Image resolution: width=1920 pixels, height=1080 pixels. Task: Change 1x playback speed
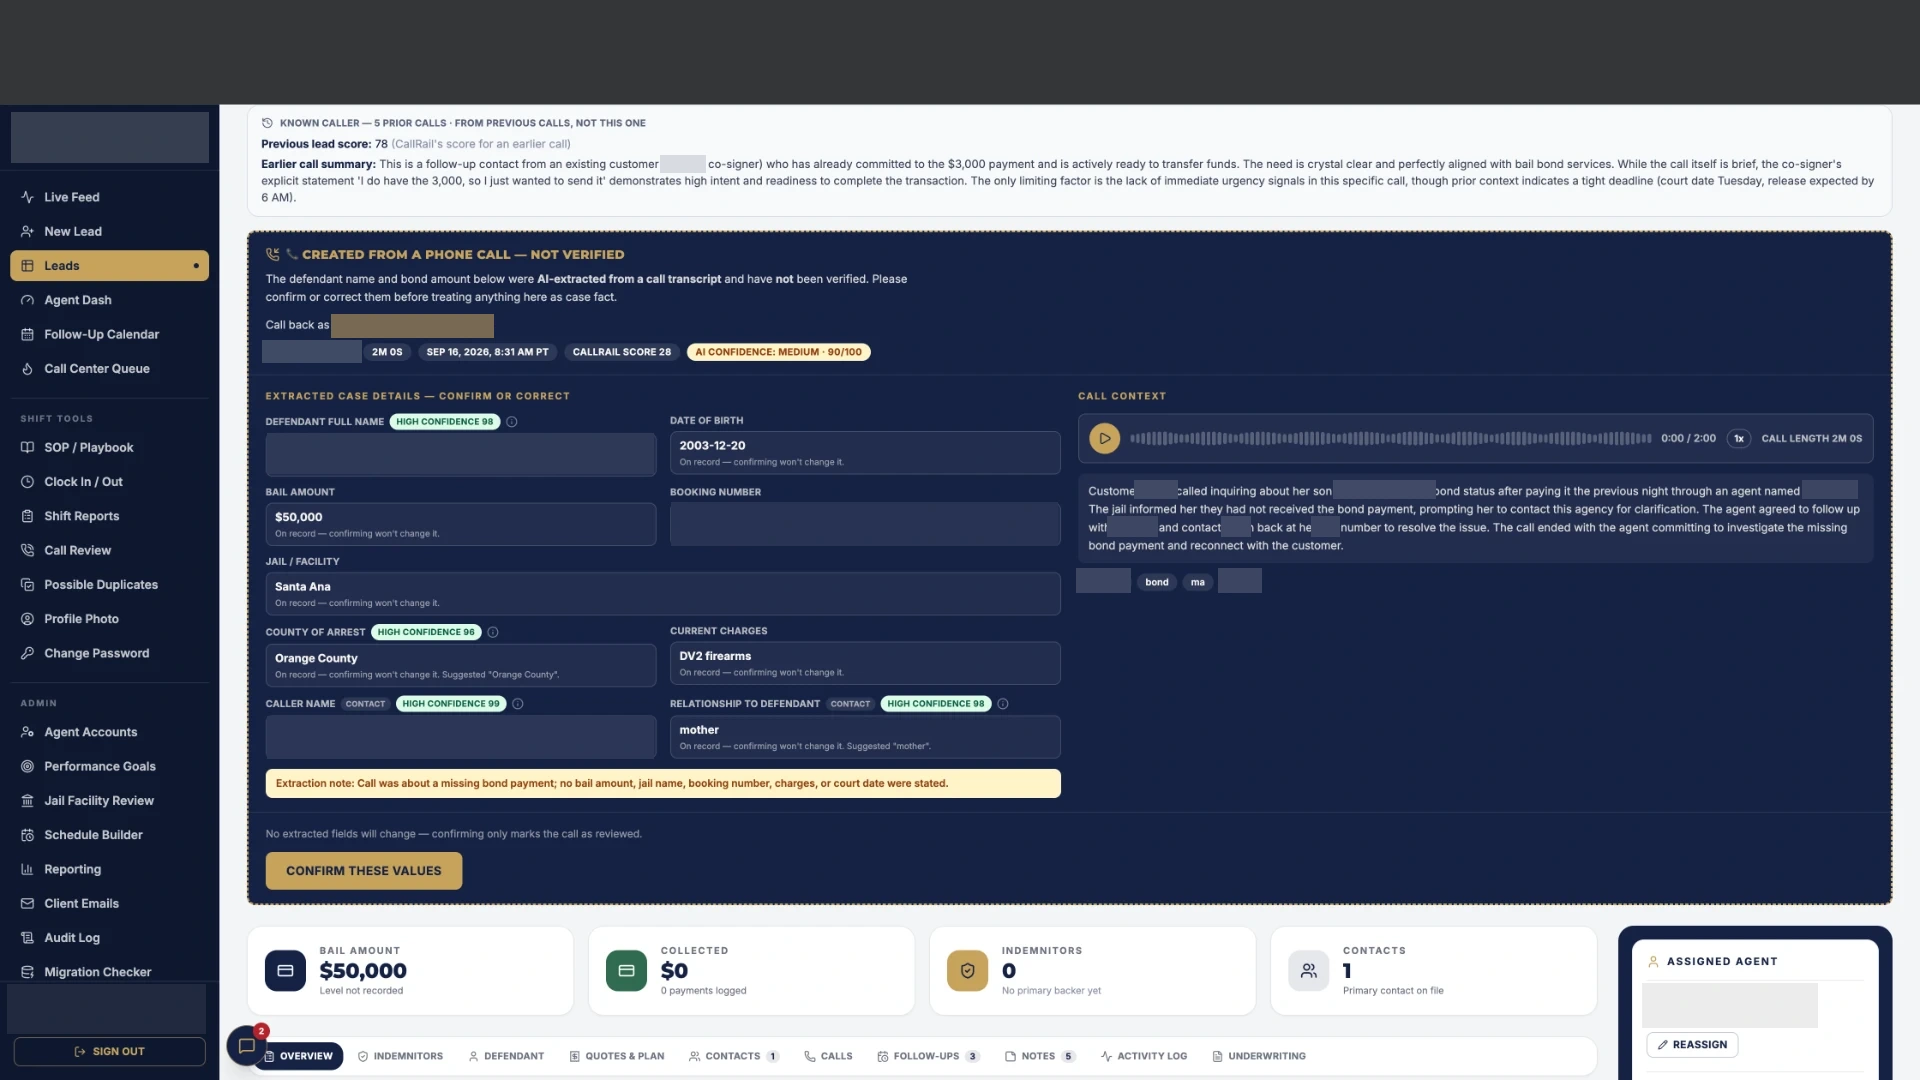(x=1739, y=438)
